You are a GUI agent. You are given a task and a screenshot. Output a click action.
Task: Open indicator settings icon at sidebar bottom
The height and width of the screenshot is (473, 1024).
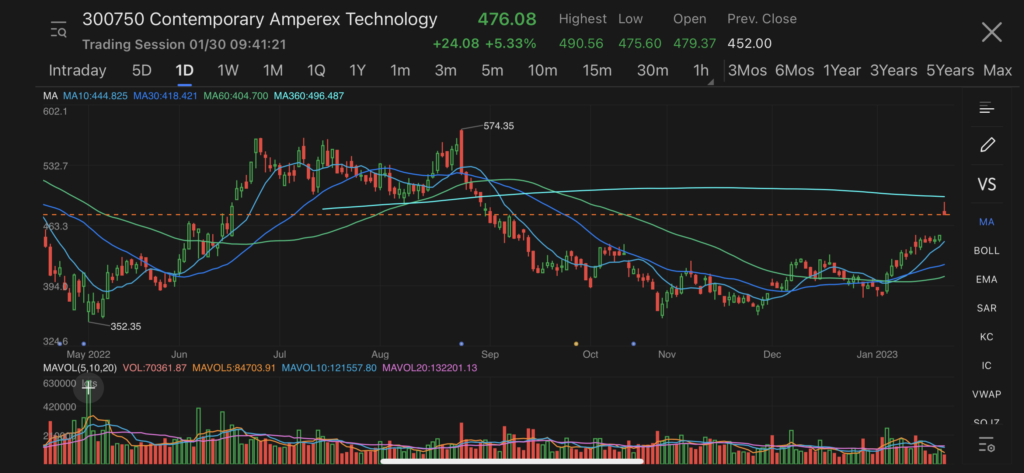[x=987, y=444]
